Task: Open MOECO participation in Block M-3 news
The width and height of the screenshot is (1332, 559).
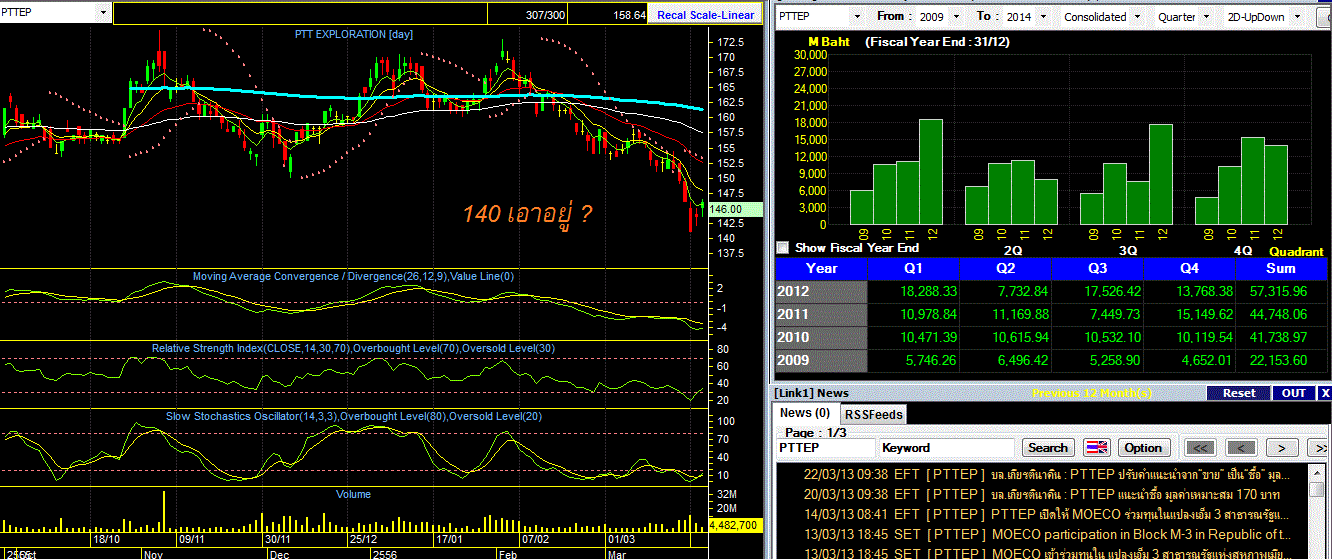Action: tap(1046, 534)
